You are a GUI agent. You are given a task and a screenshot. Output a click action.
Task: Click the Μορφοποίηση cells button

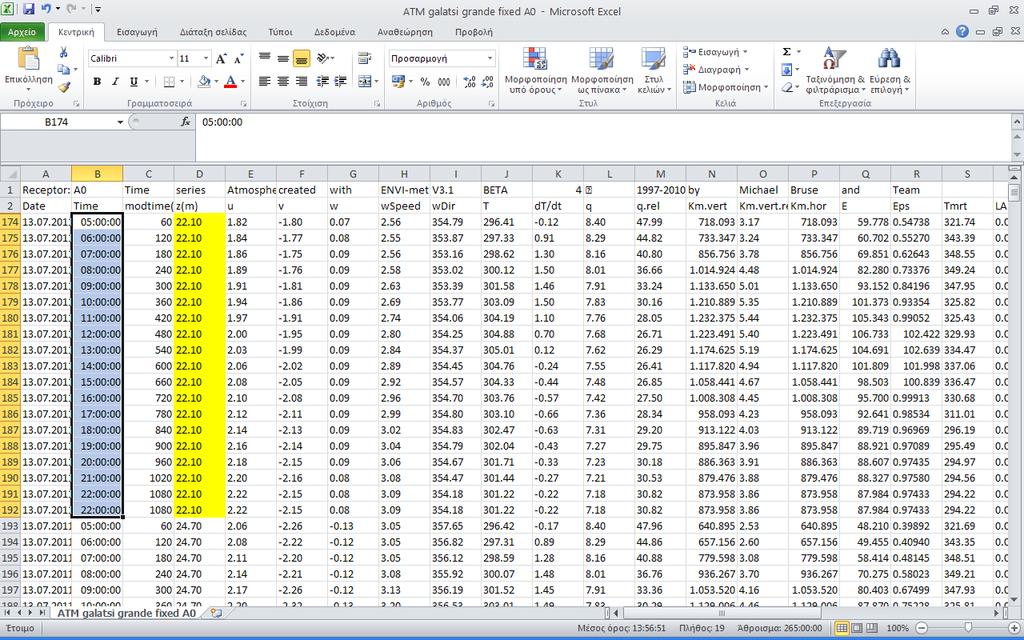(726, 87)
